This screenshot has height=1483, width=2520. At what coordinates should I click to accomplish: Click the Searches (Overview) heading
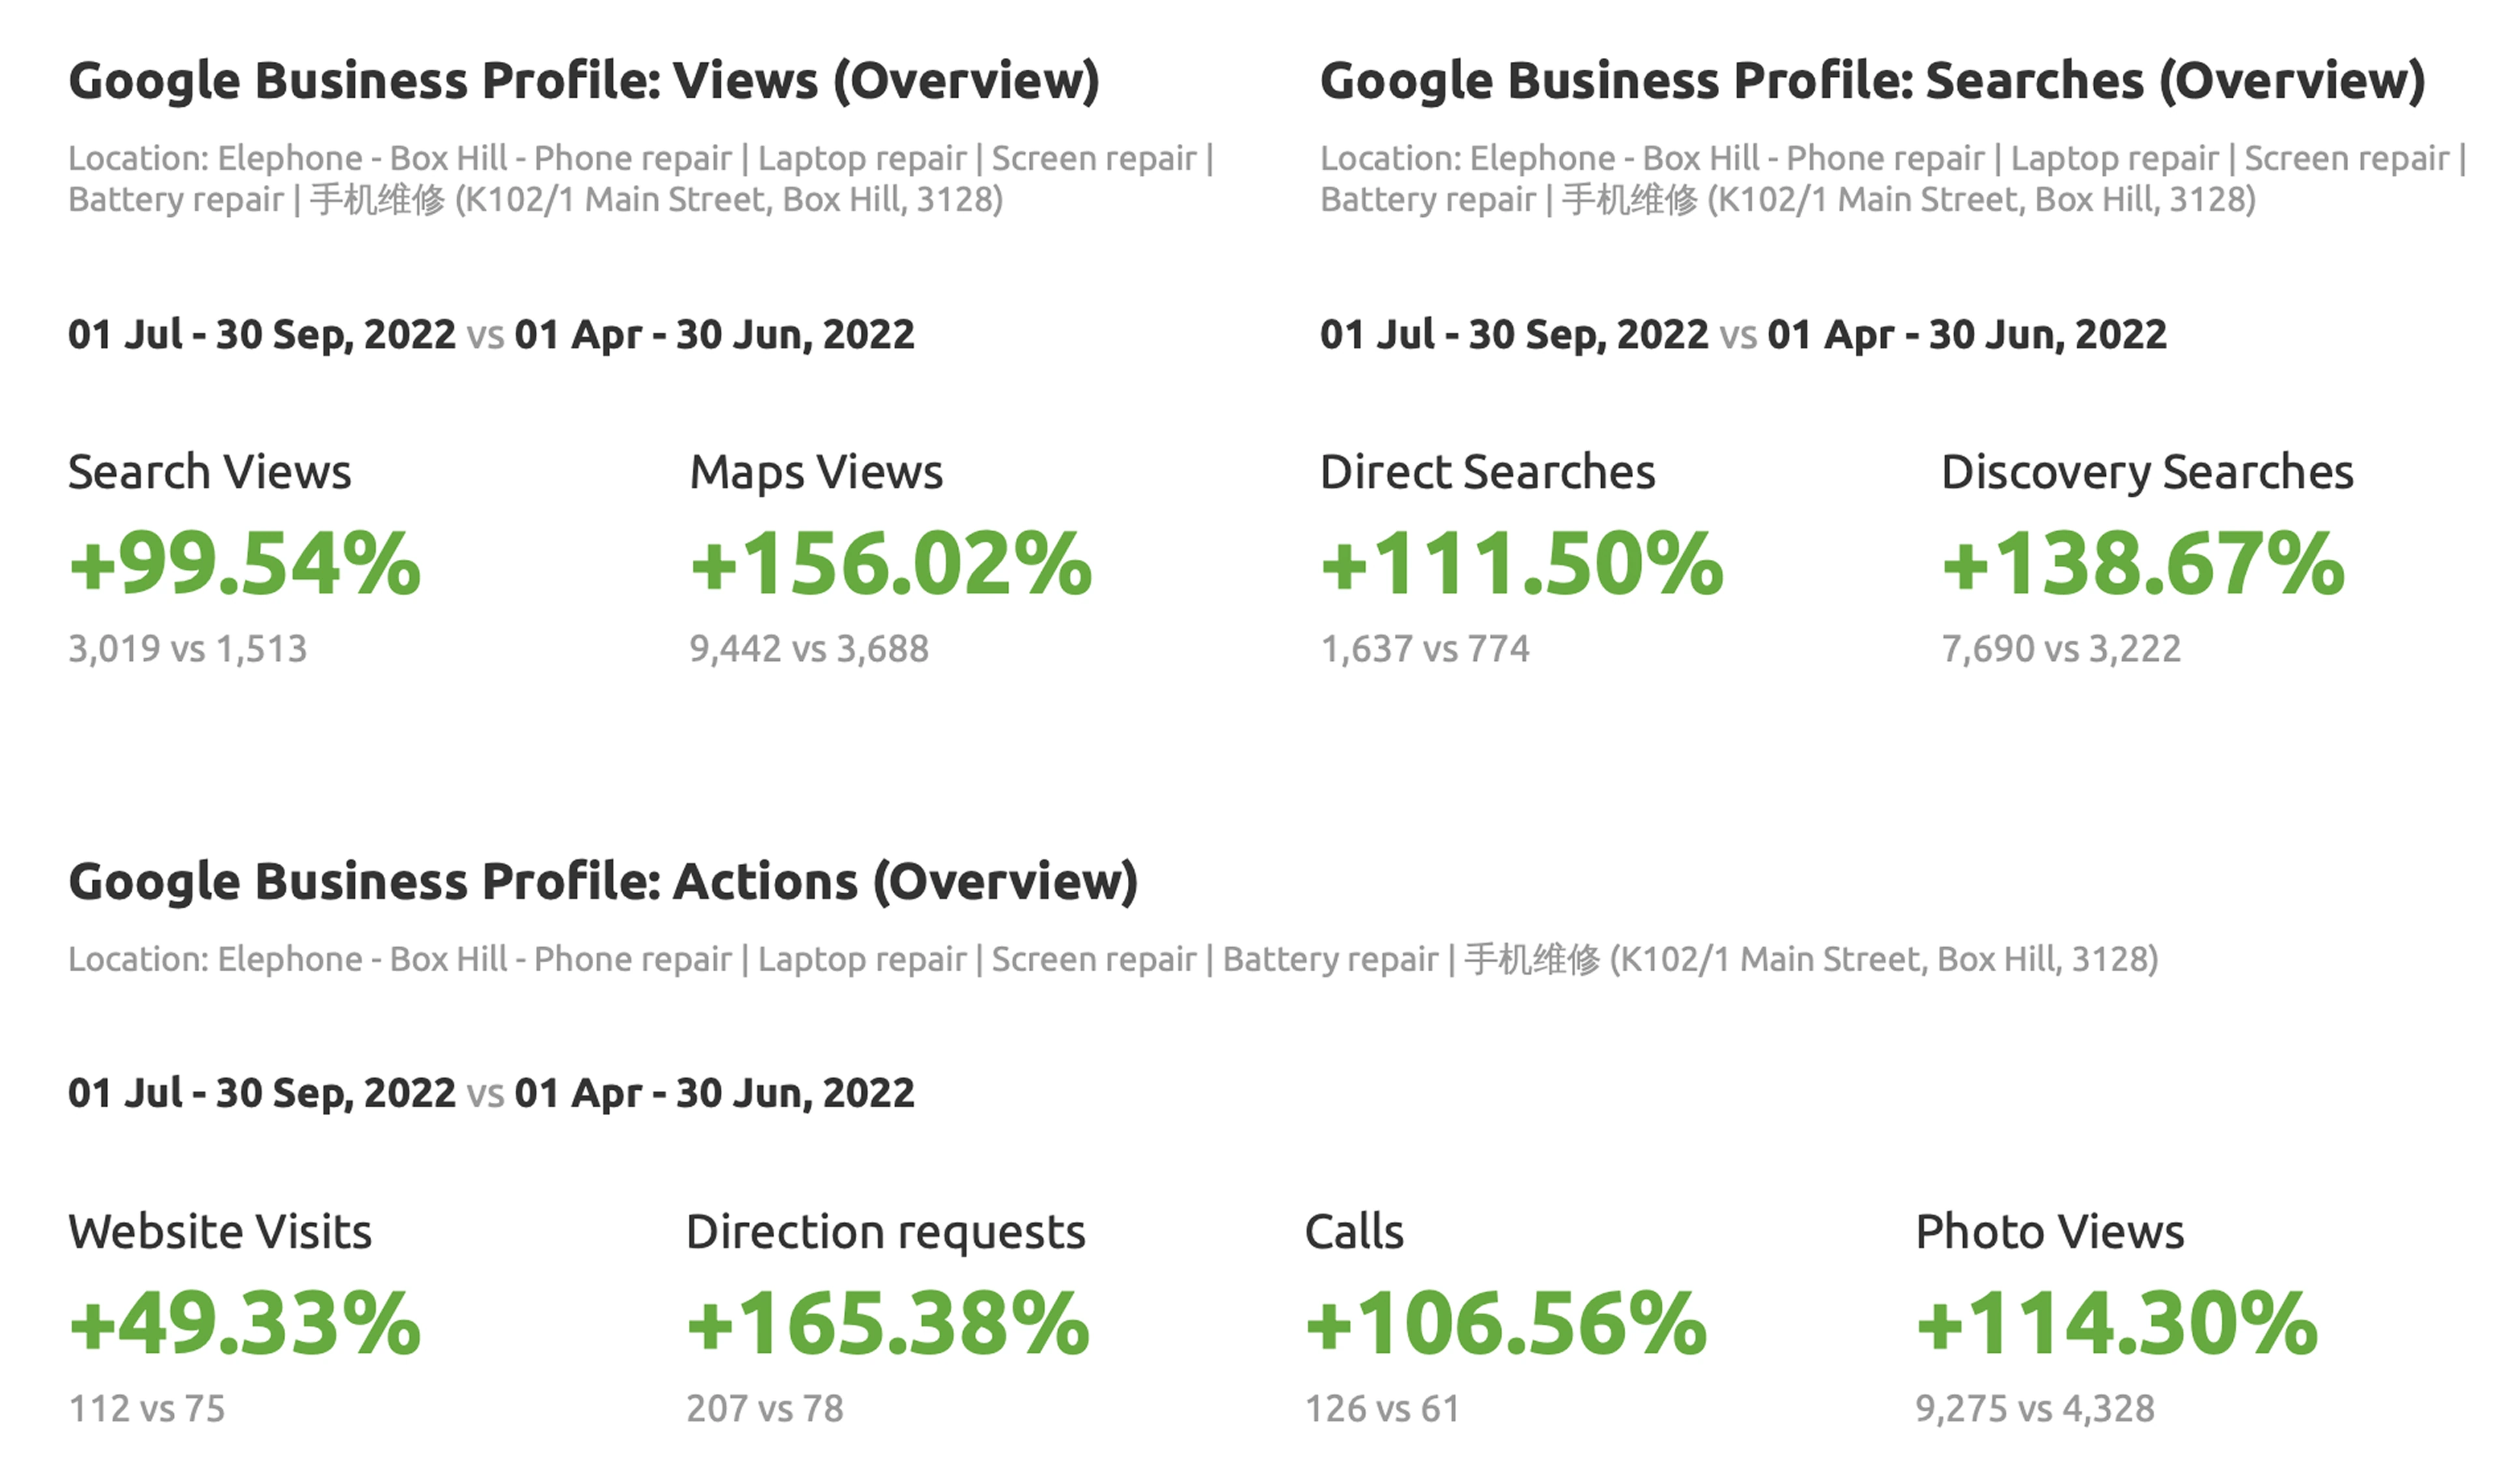coord(1873,81)
